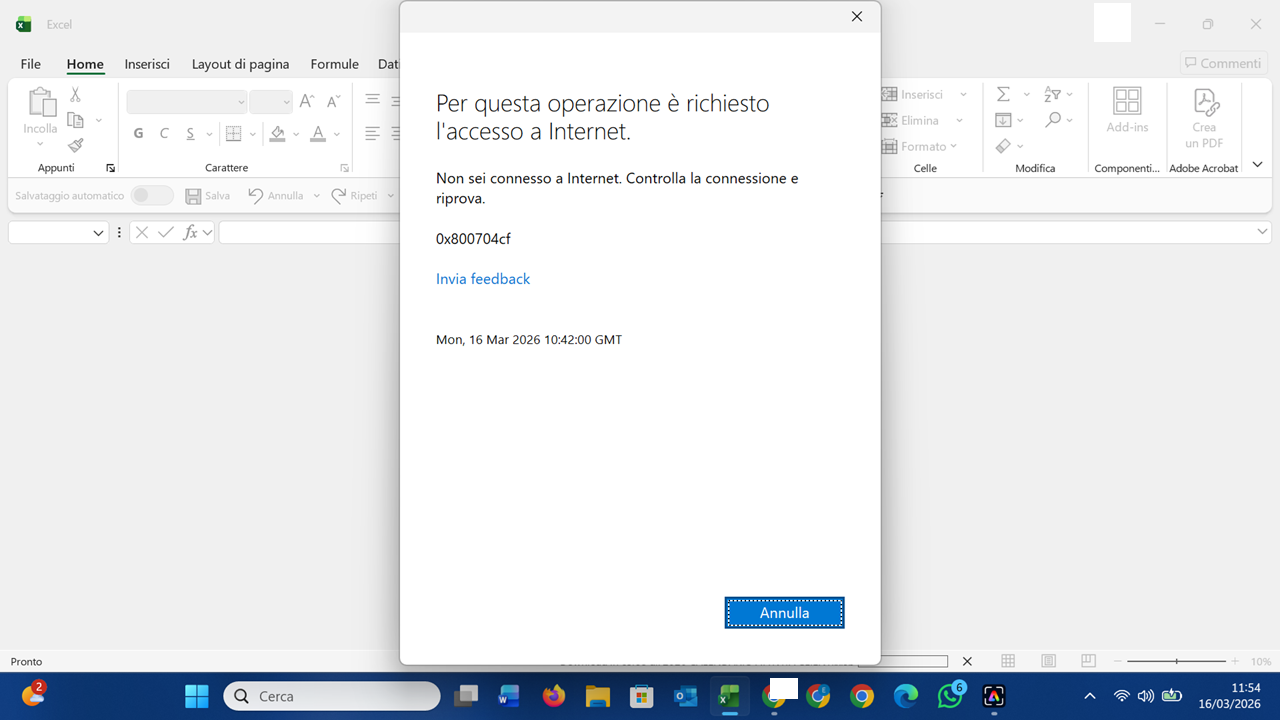This screenshot has width=1280, height=720.
Task: Select the Home ribbon tab
Action: point(85,64)
